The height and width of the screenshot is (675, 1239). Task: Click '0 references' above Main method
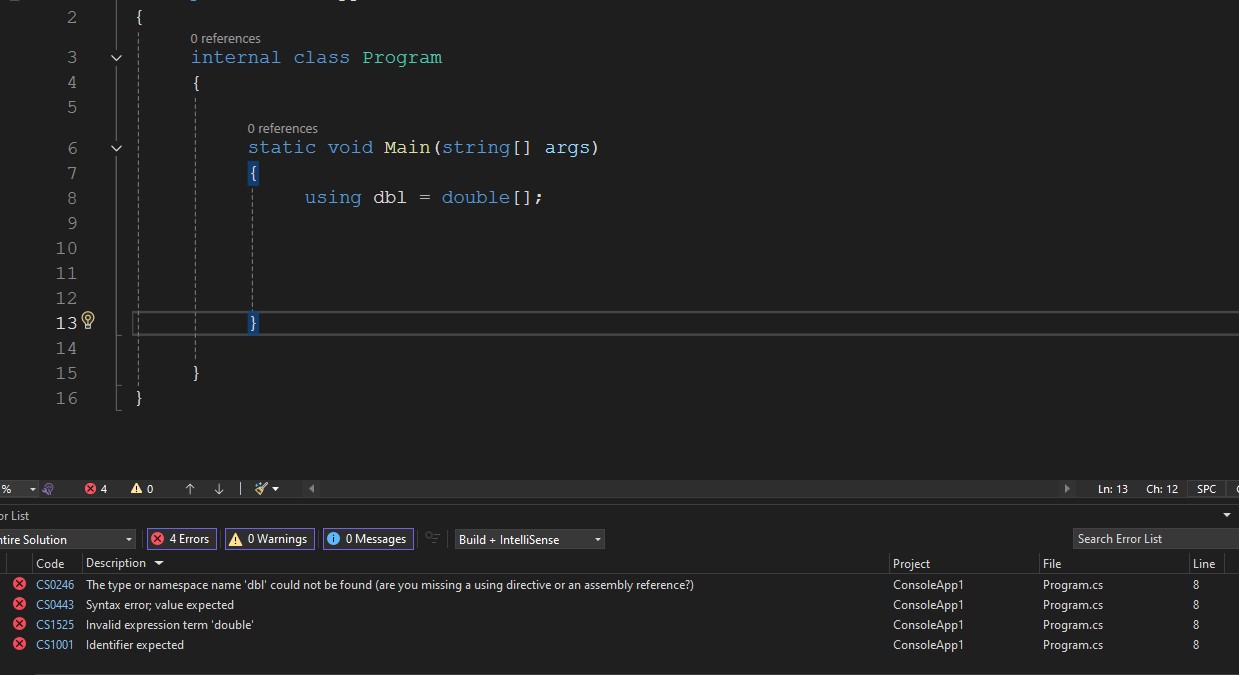283,128
